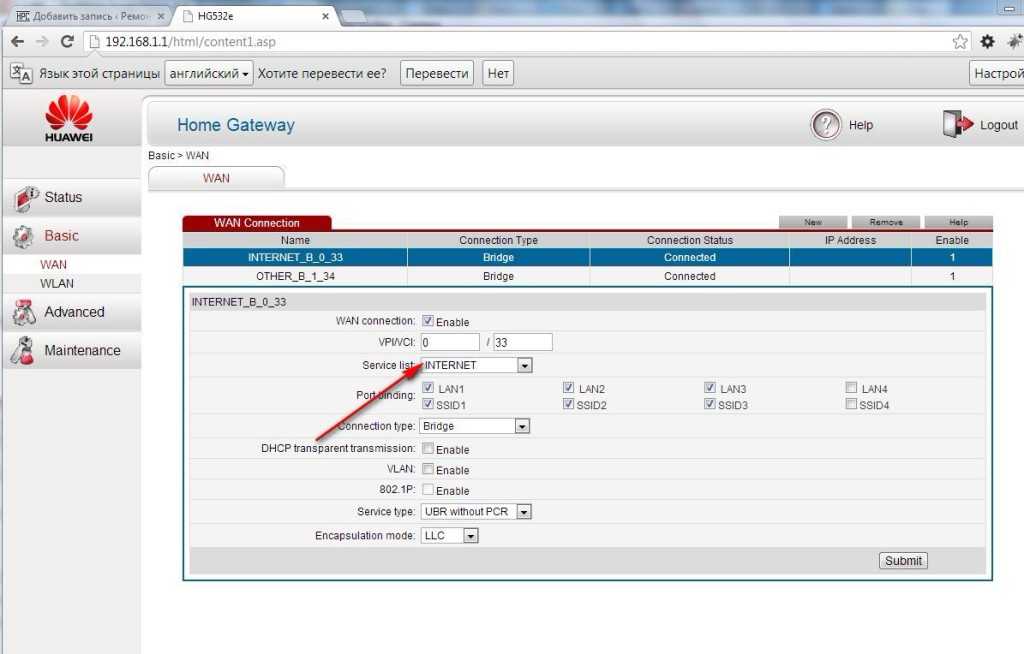Image resolution: width=1024 pixels, height=654 pixels.
Task: Open browser settings gear icon
Action: 987,42
